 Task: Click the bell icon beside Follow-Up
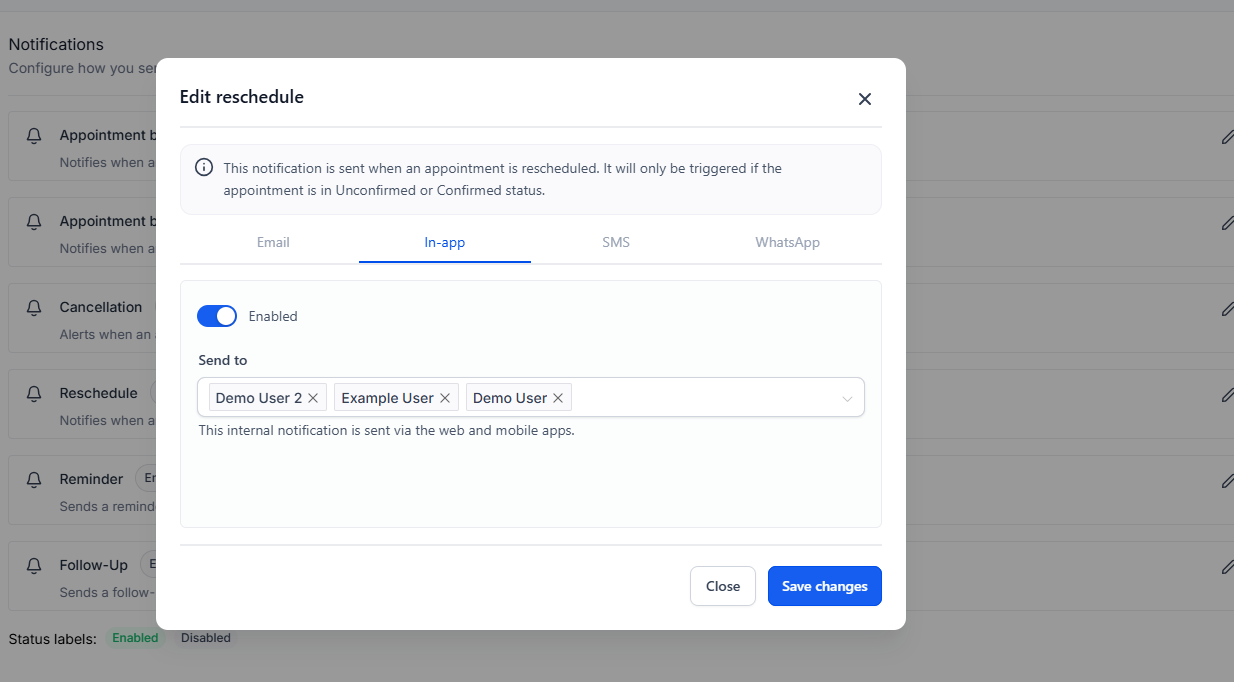pos(34,566)
